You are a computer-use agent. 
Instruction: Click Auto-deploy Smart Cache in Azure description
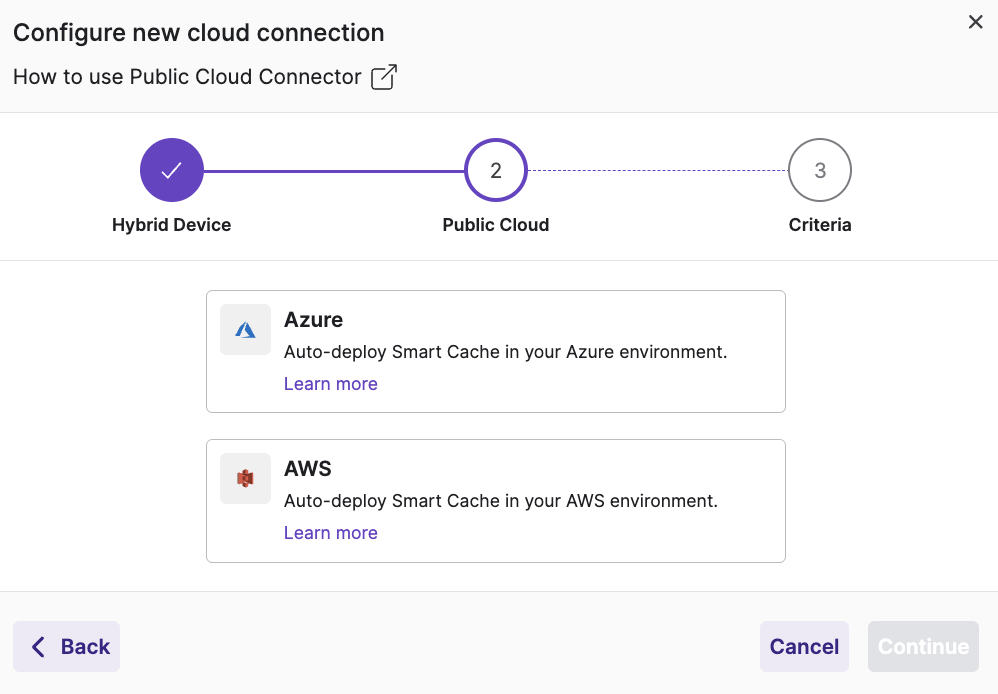click(x=505, y=352)
